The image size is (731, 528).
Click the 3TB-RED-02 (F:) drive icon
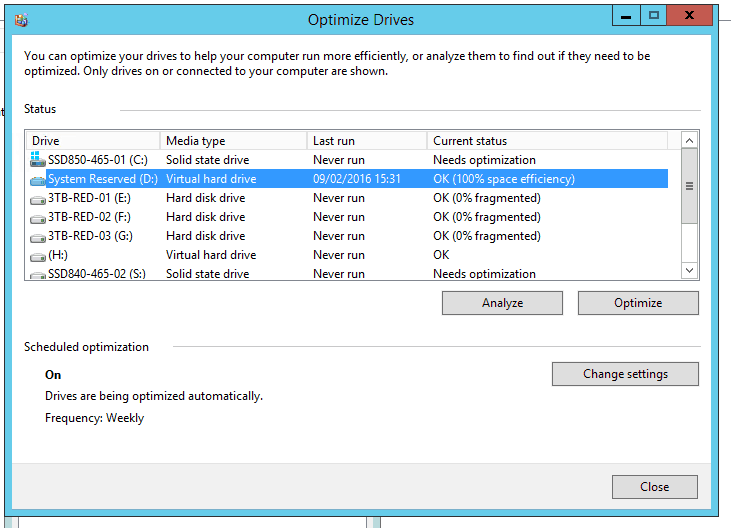(x=38, y=217)
